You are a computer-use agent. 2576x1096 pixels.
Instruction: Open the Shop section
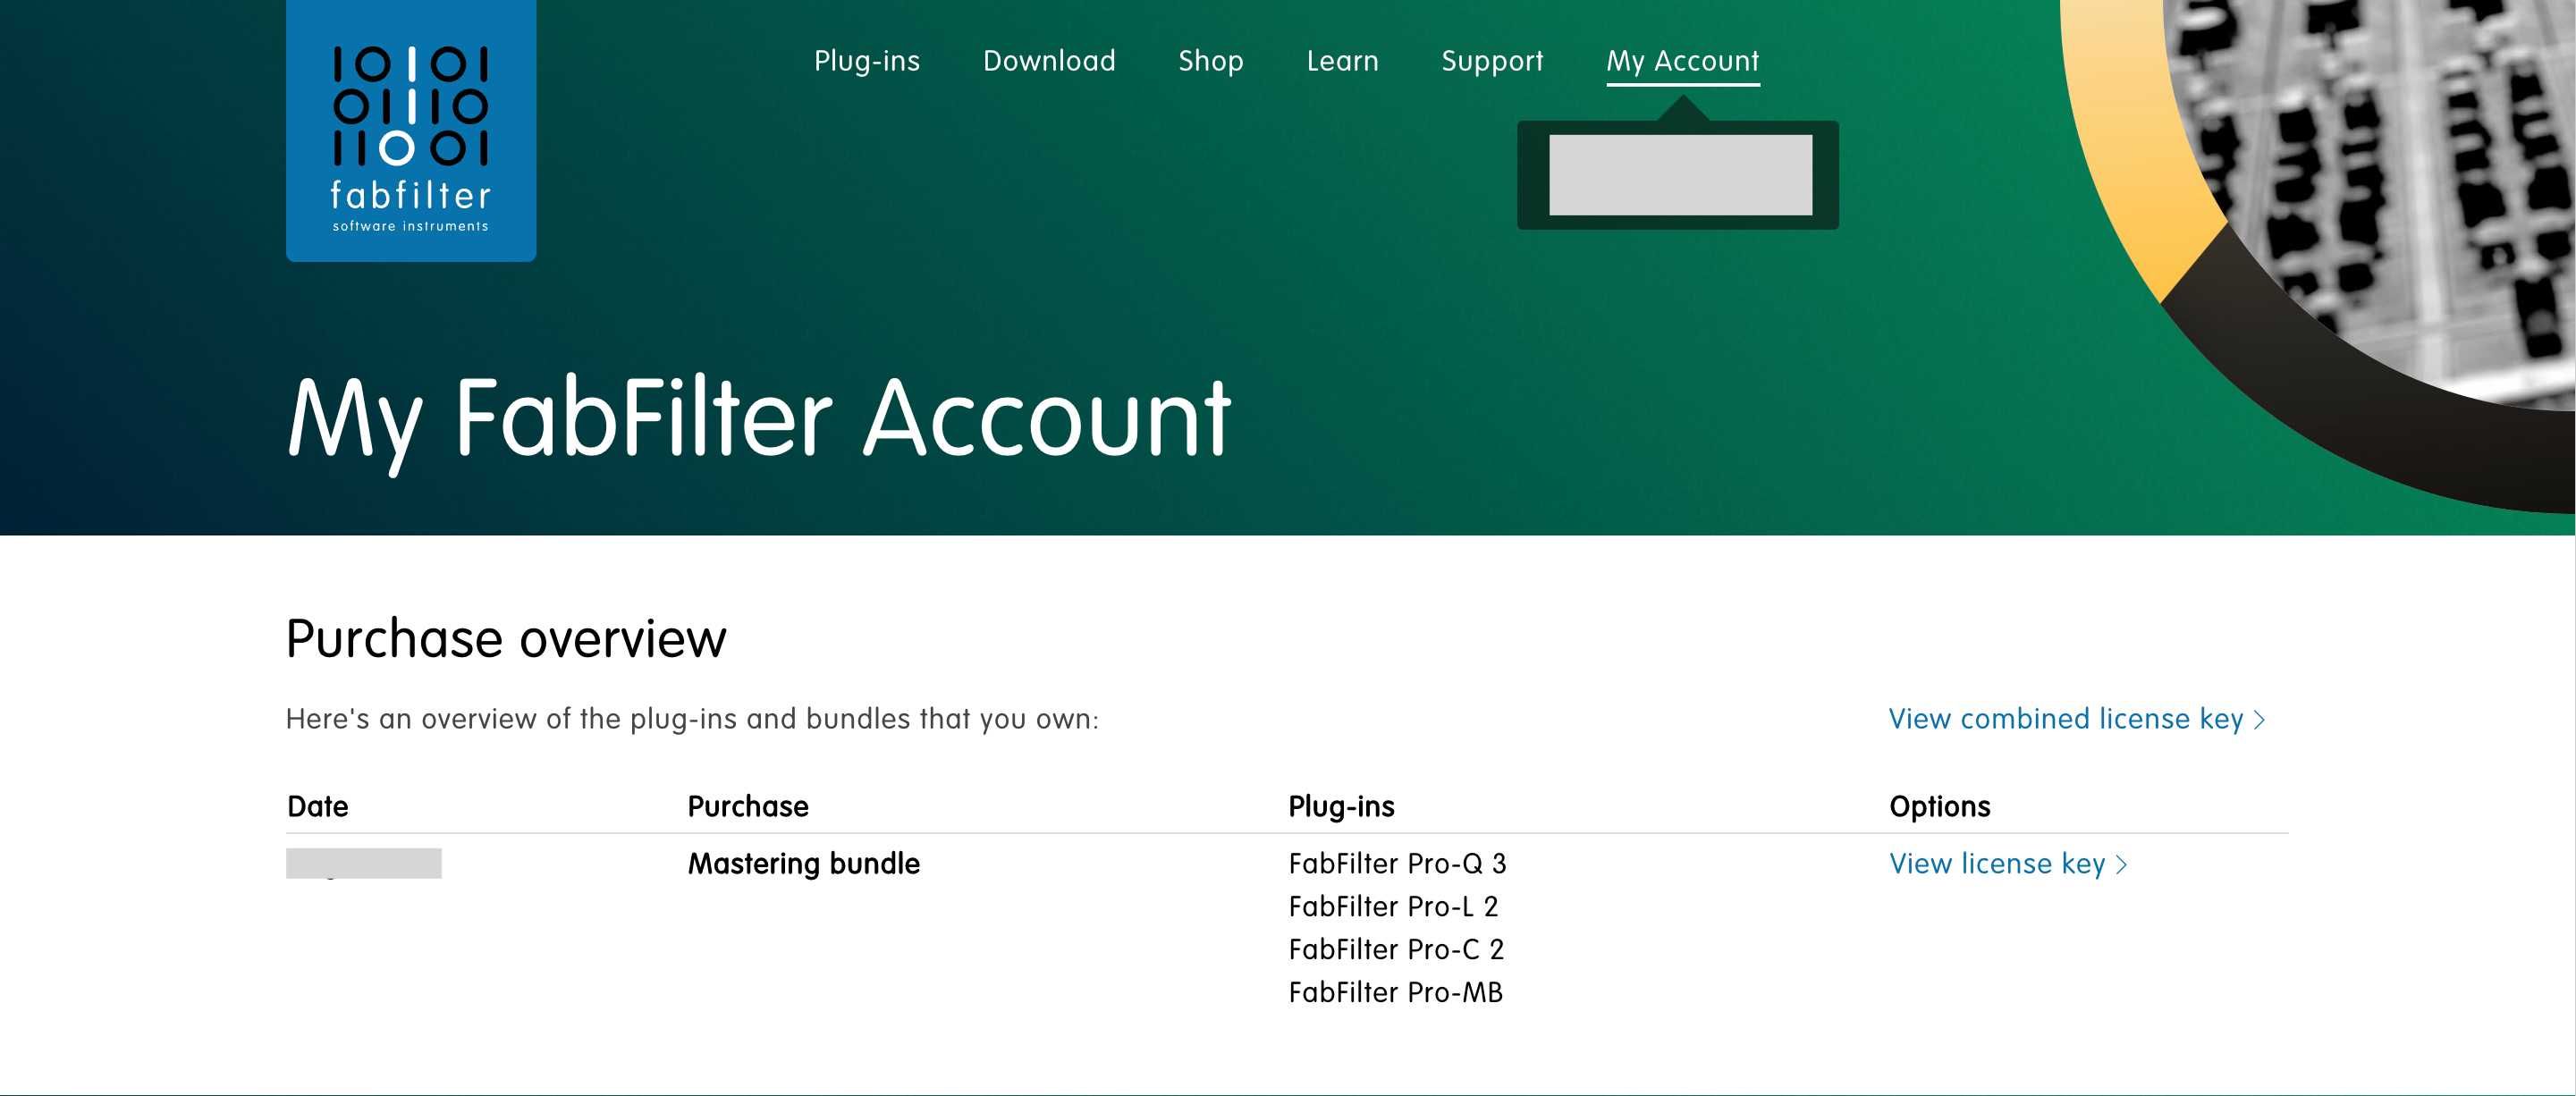tap(1211, 61)
